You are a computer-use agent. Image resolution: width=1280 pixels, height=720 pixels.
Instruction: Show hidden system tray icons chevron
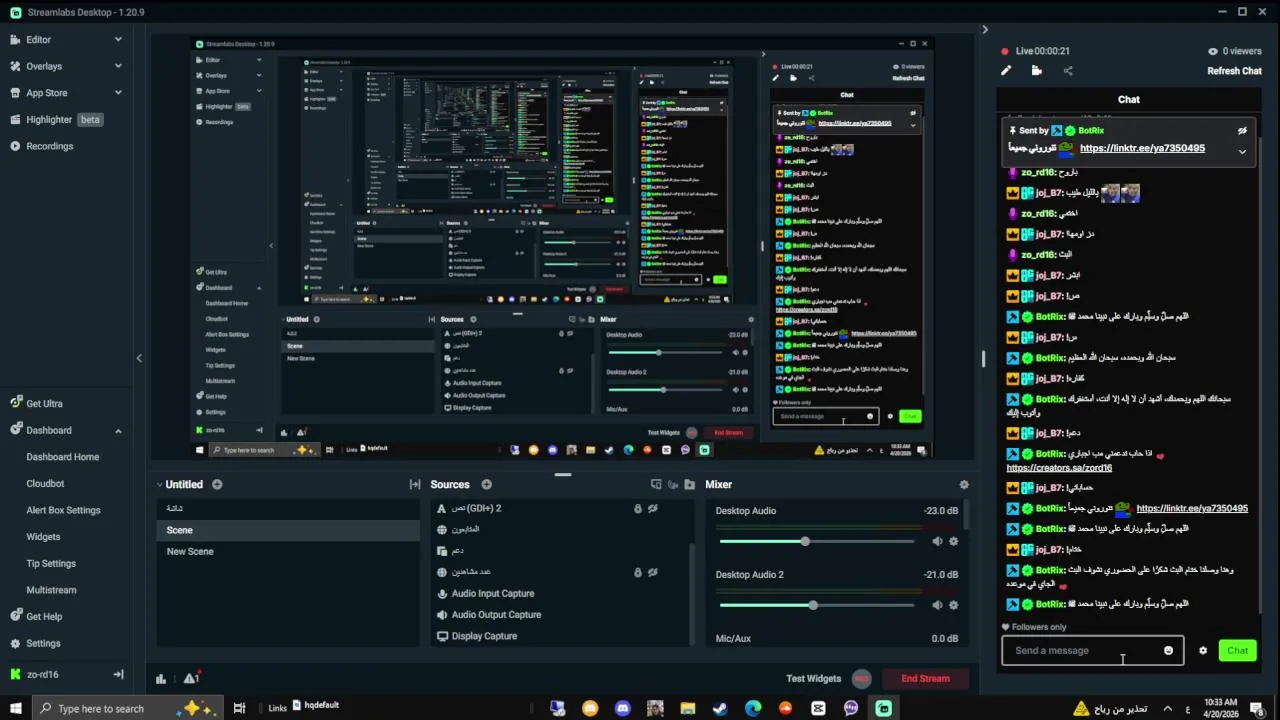pos(1167,709)
